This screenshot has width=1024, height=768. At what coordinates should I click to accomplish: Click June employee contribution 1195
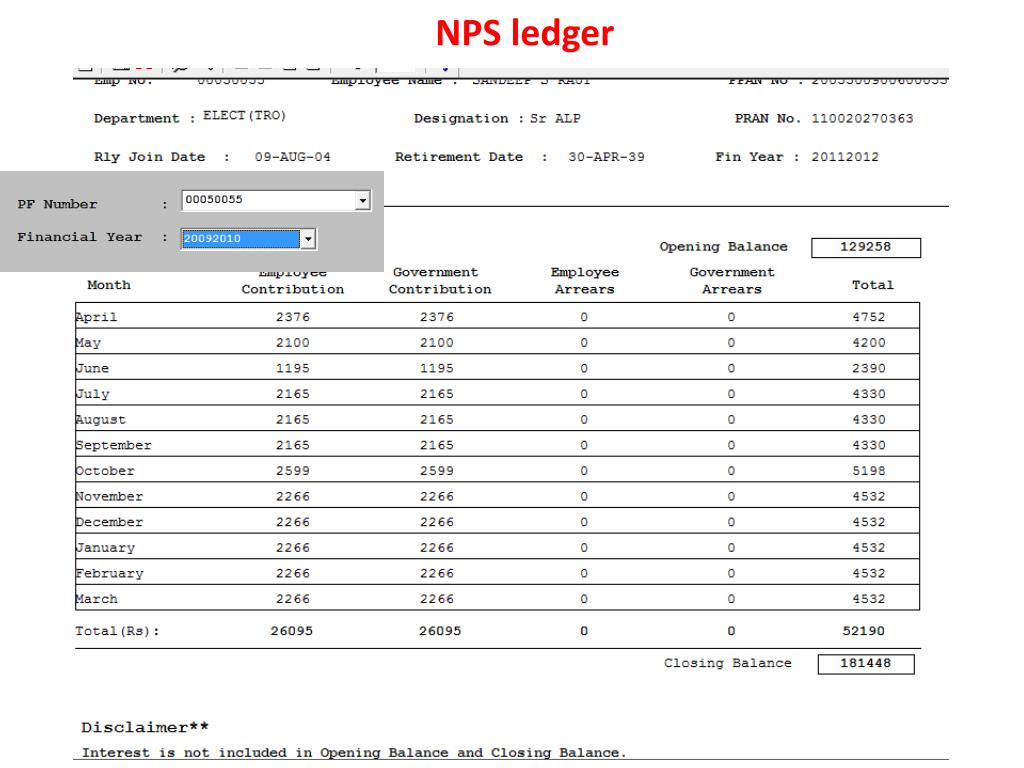pos(293,368)
